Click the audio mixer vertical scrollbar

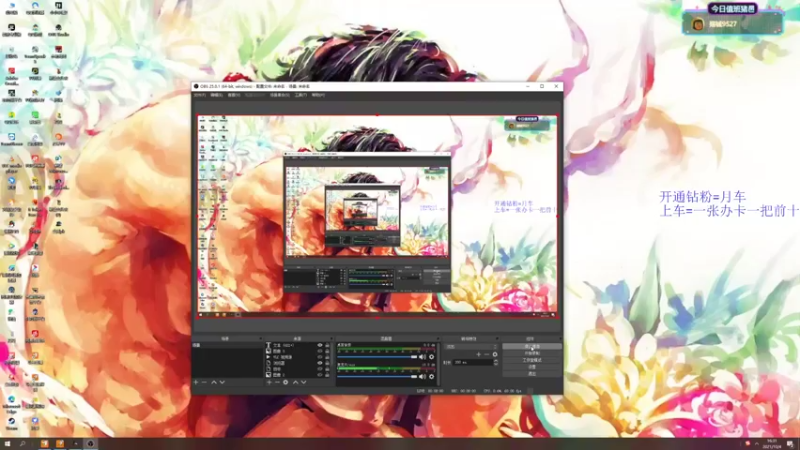point(438,364)
